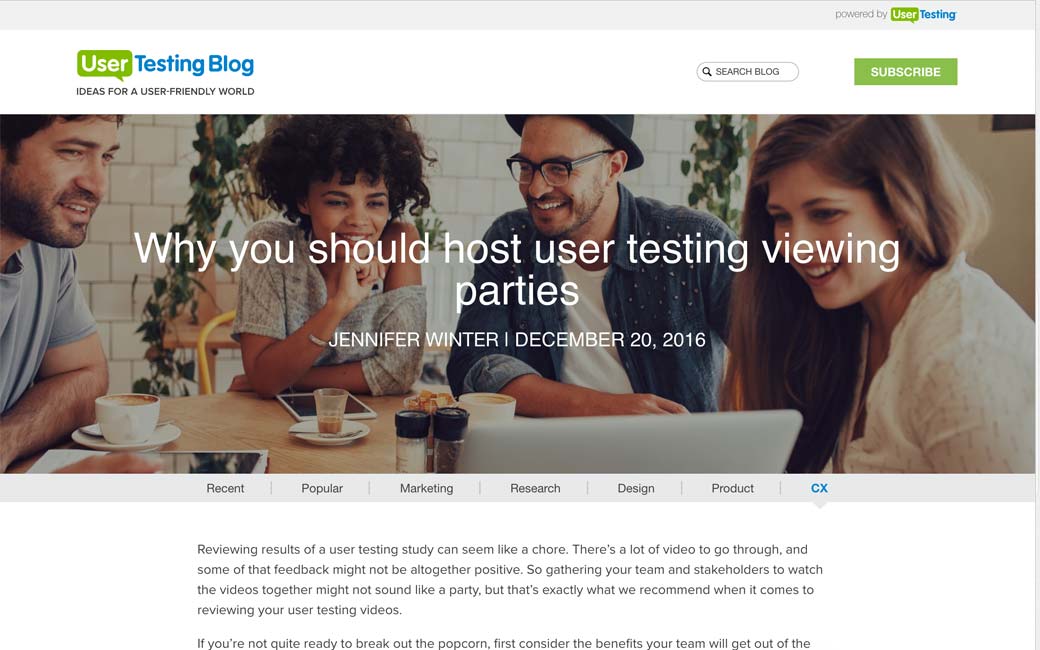Open the Recent tab
Viewport: 1040px width, 650px height.
click(x=225, y=488)
